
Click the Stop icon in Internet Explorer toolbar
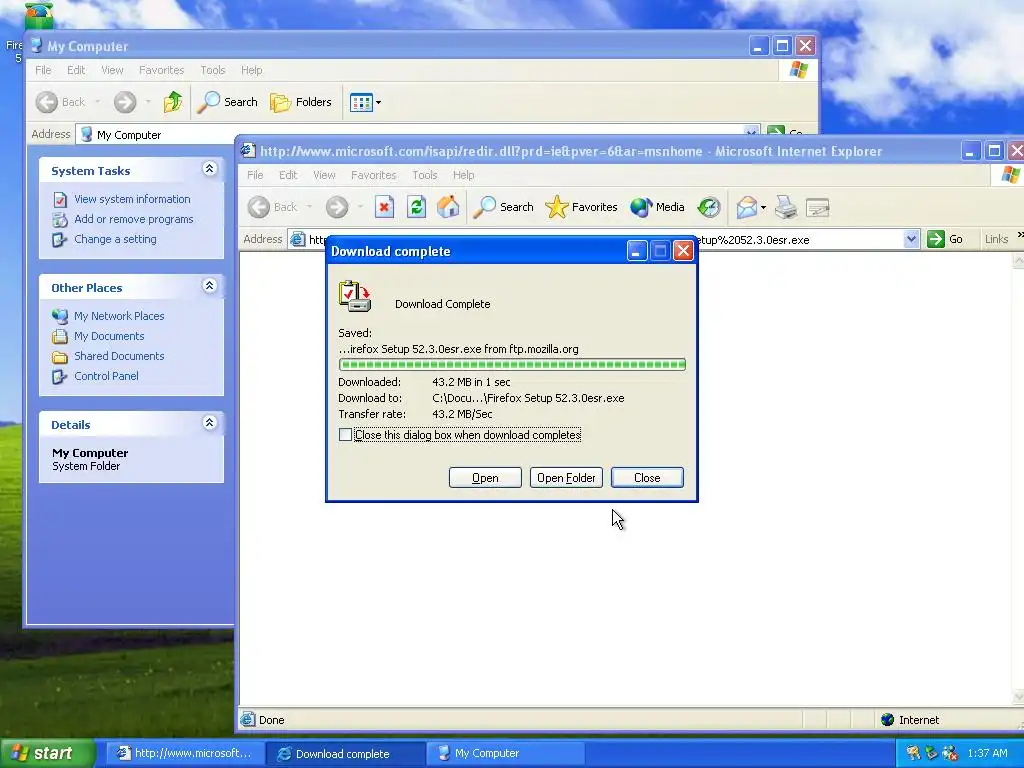coord(384,208)
